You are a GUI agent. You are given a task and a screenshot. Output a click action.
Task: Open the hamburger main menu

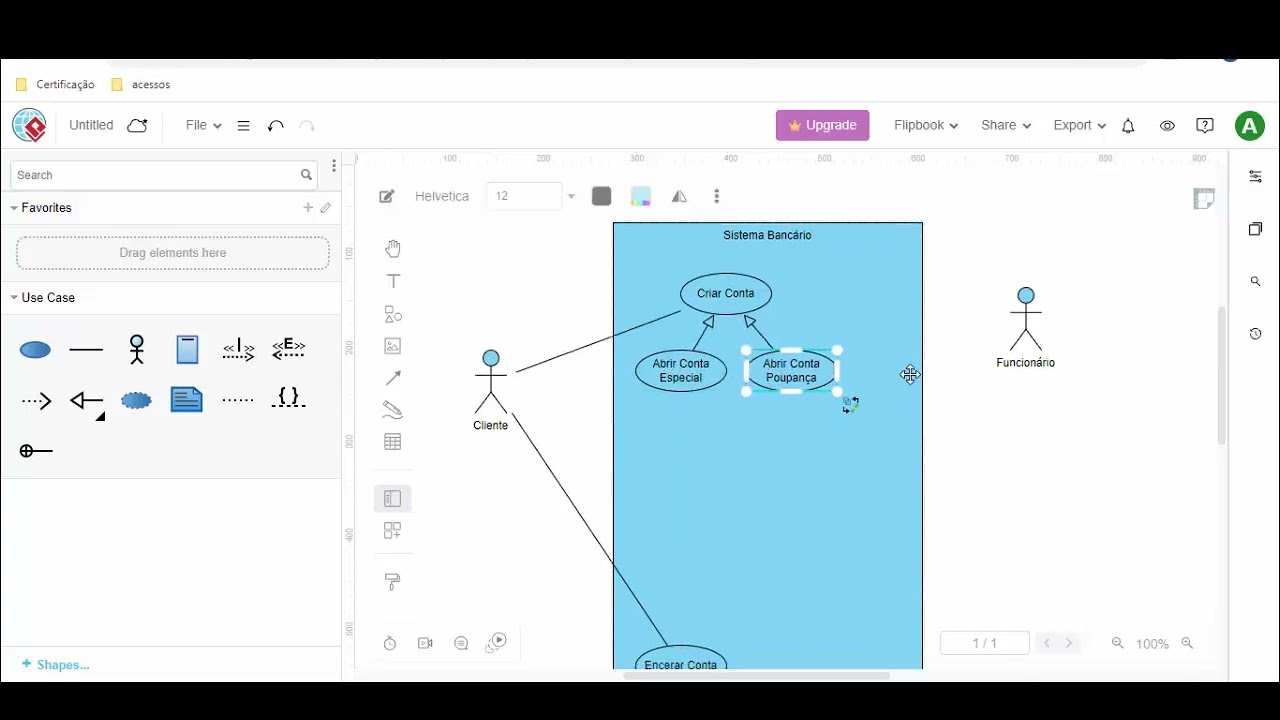point(243,126)
